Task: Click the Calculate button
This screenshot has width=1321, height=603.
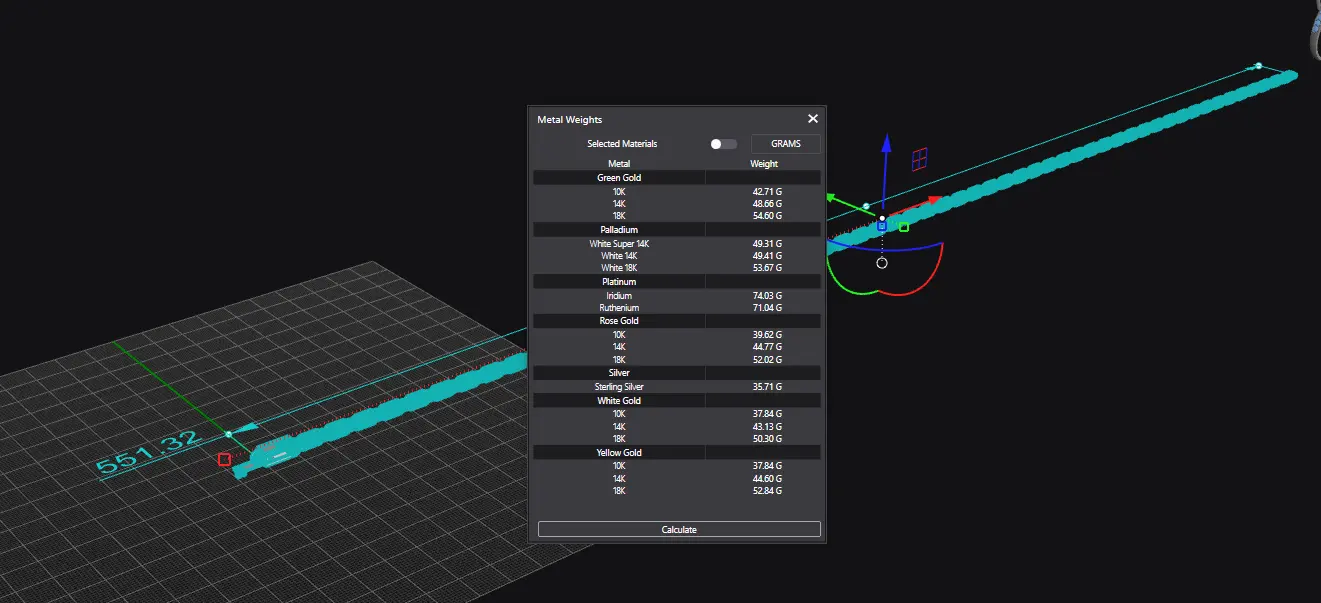Action: 679,529
